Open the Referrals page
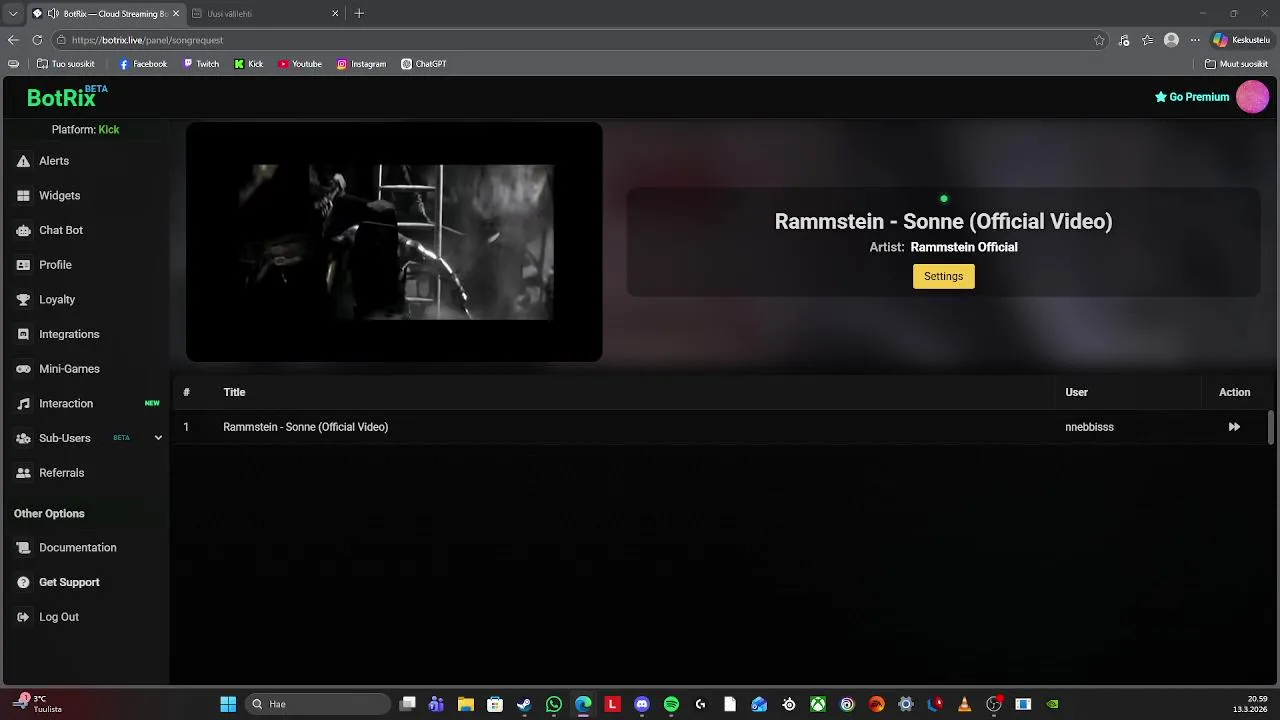 (61, 473)
